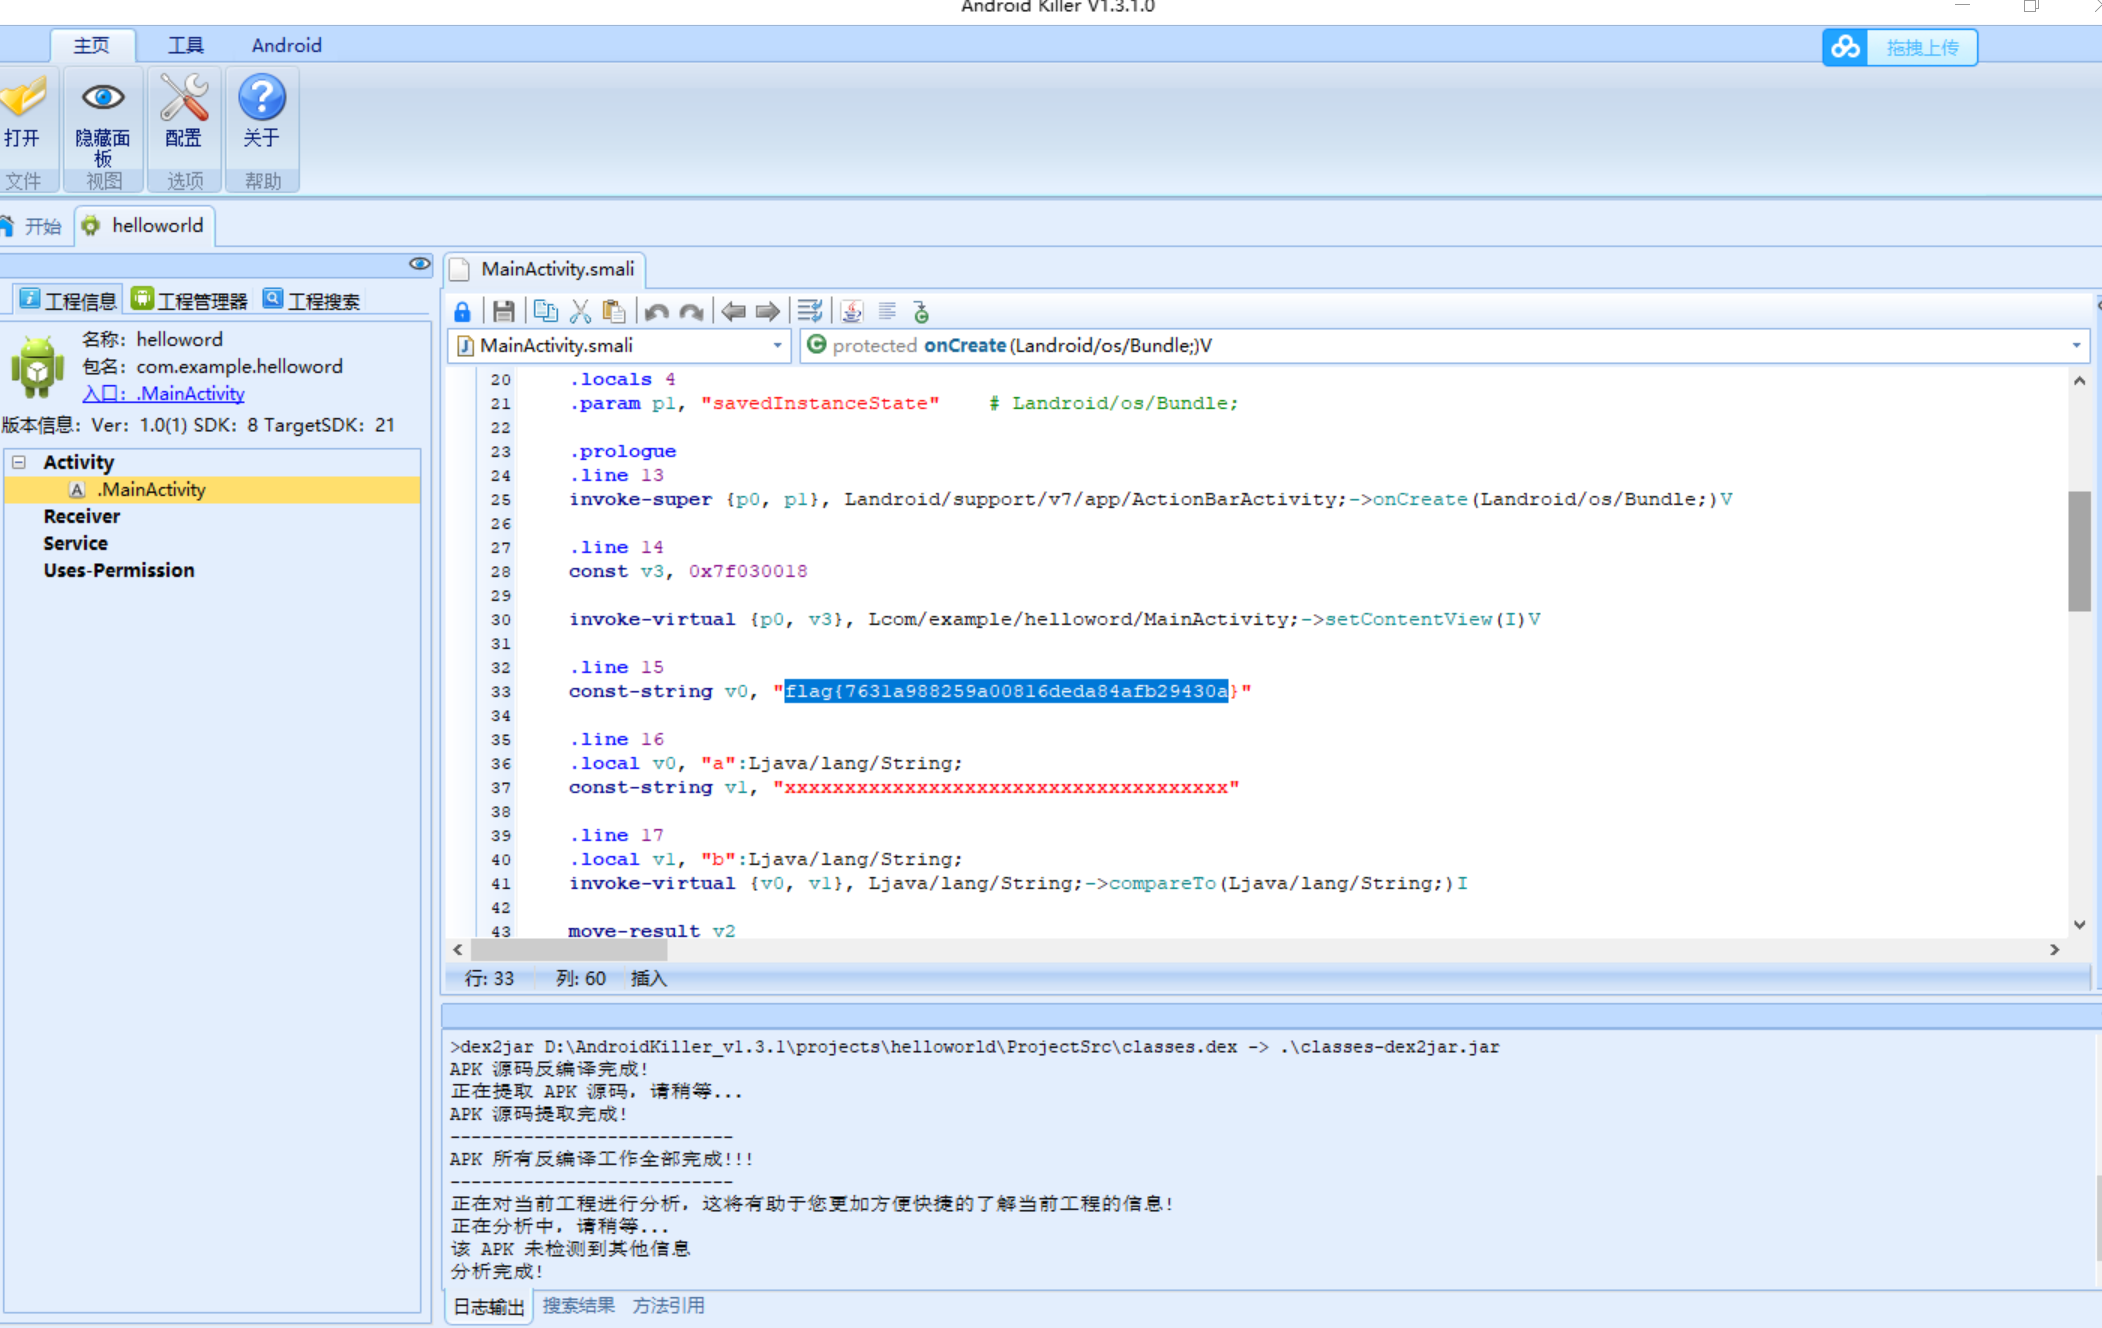Save file with floppy disk icon
This screenshot has height=1328, width=2102.
(503, 311)
